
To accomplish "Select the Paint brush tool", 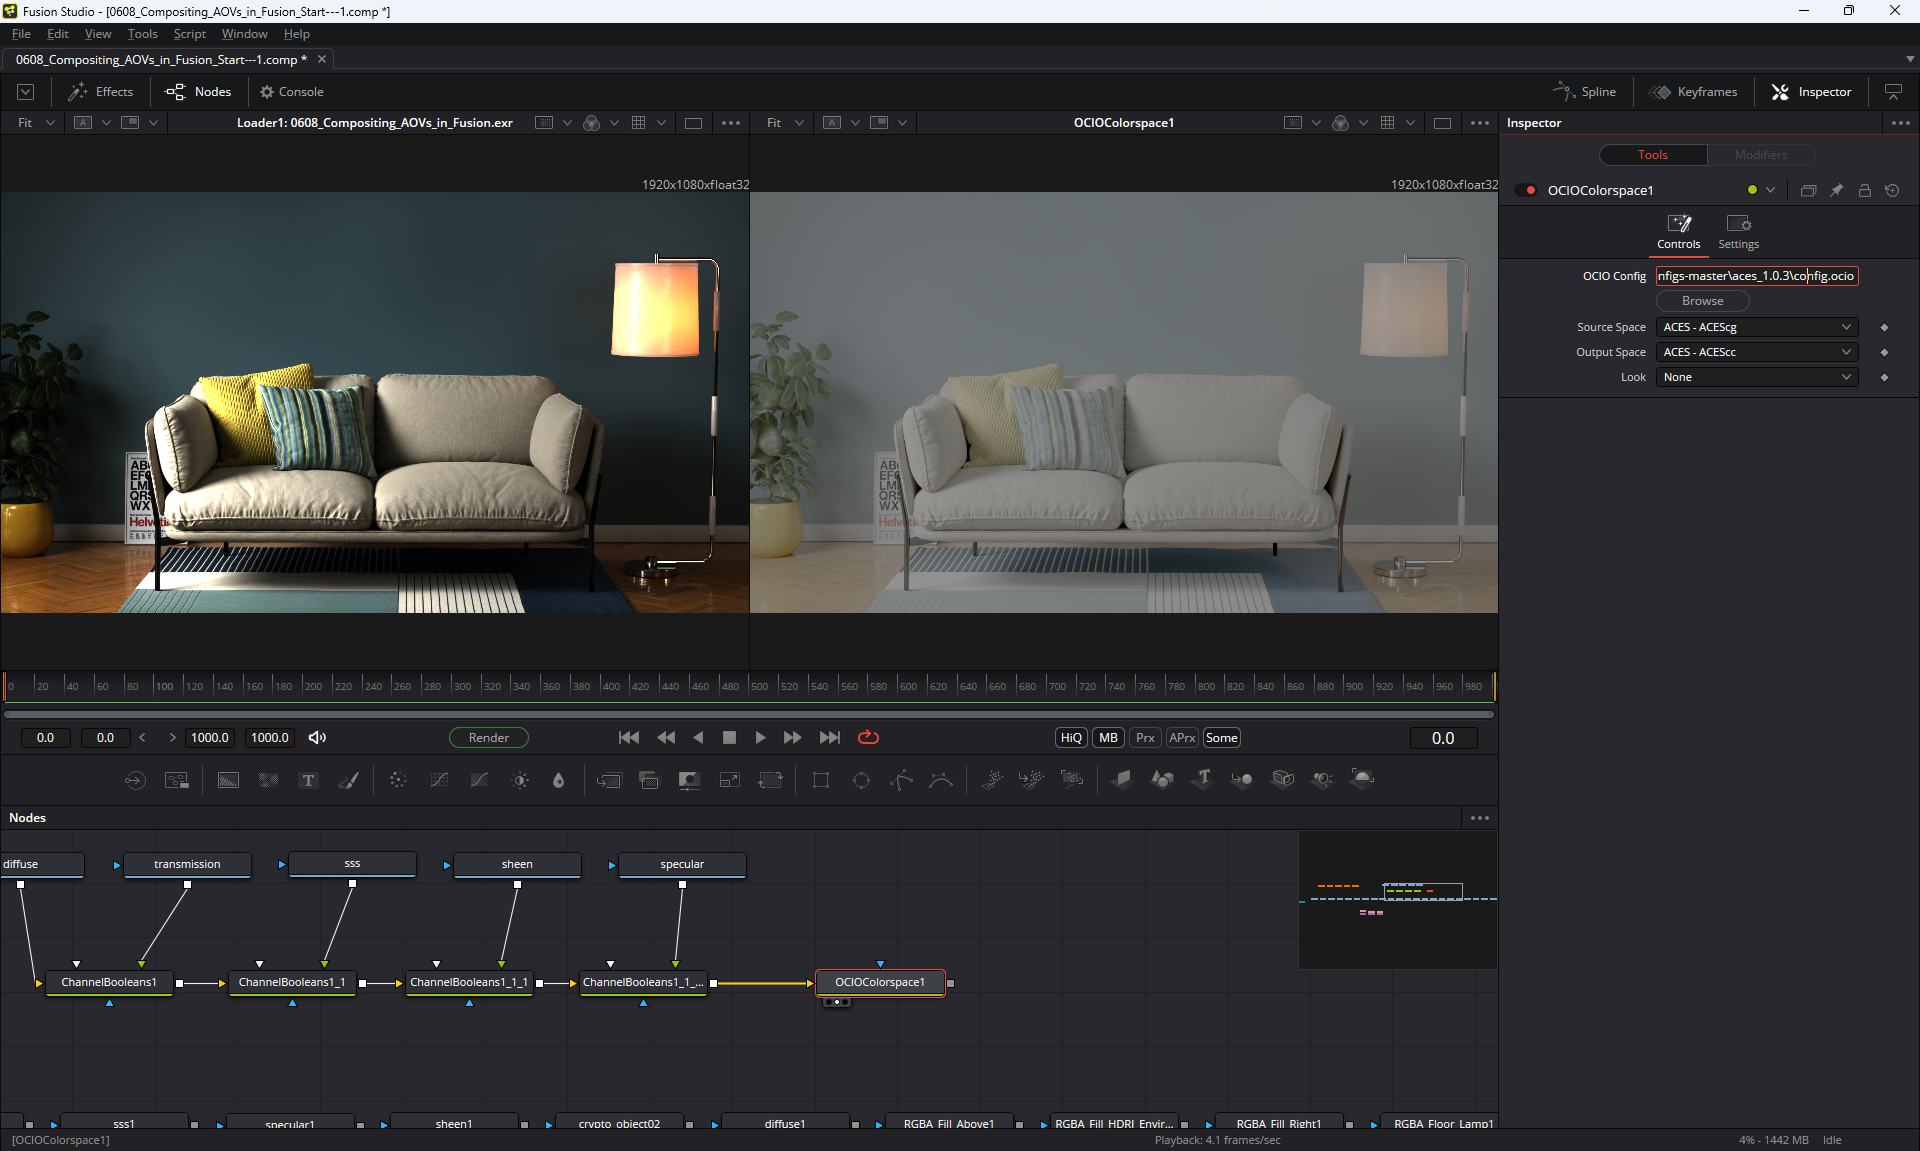I will pos(348,780).
